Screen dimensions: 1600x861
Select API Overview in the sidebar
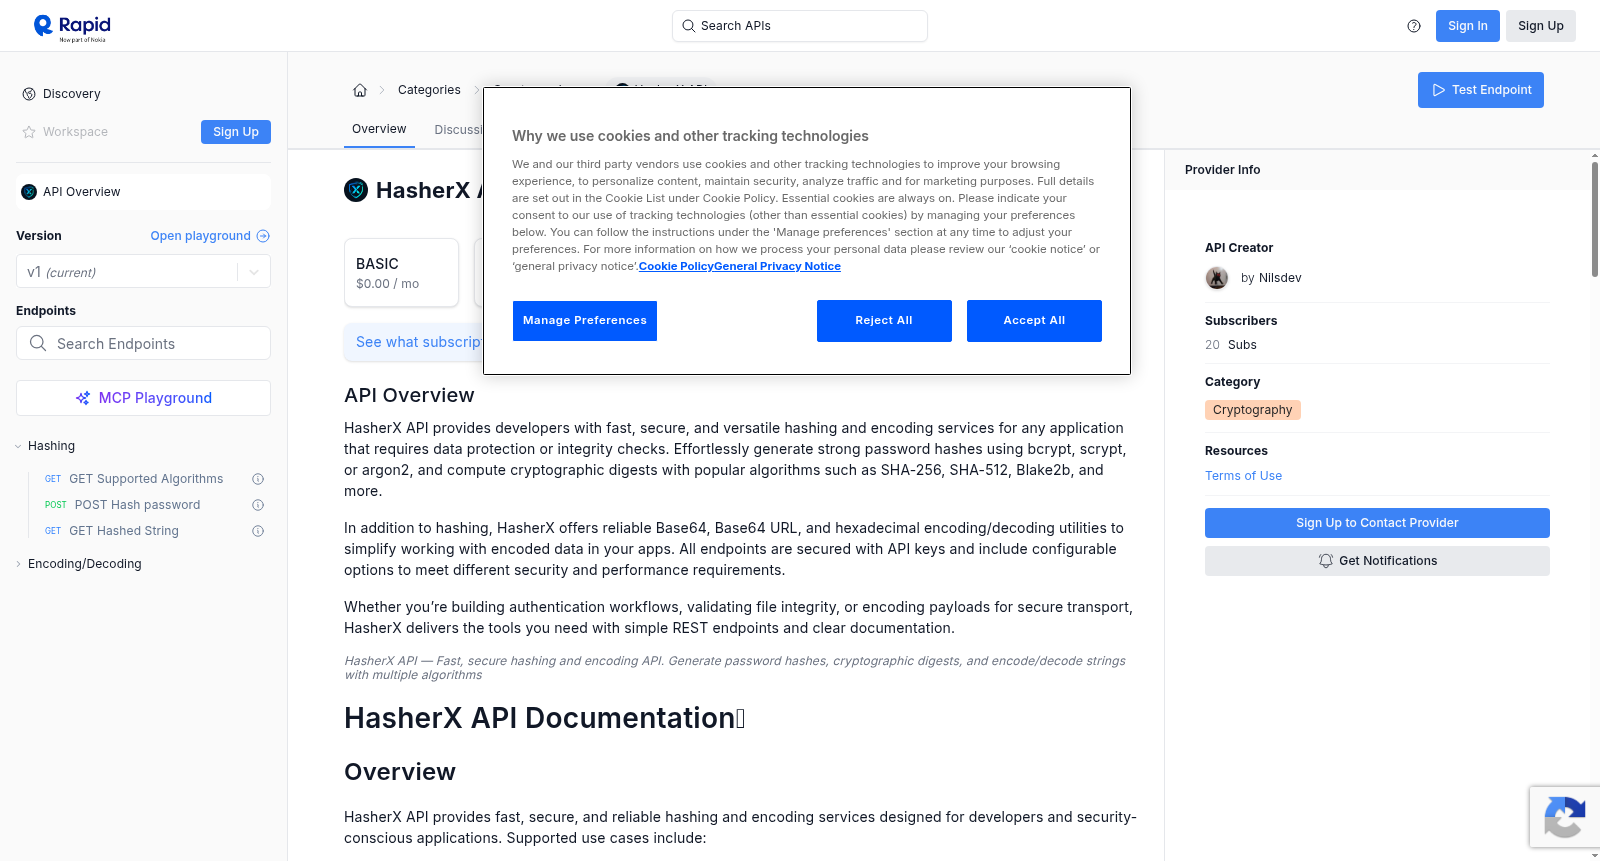coord(143,192)
